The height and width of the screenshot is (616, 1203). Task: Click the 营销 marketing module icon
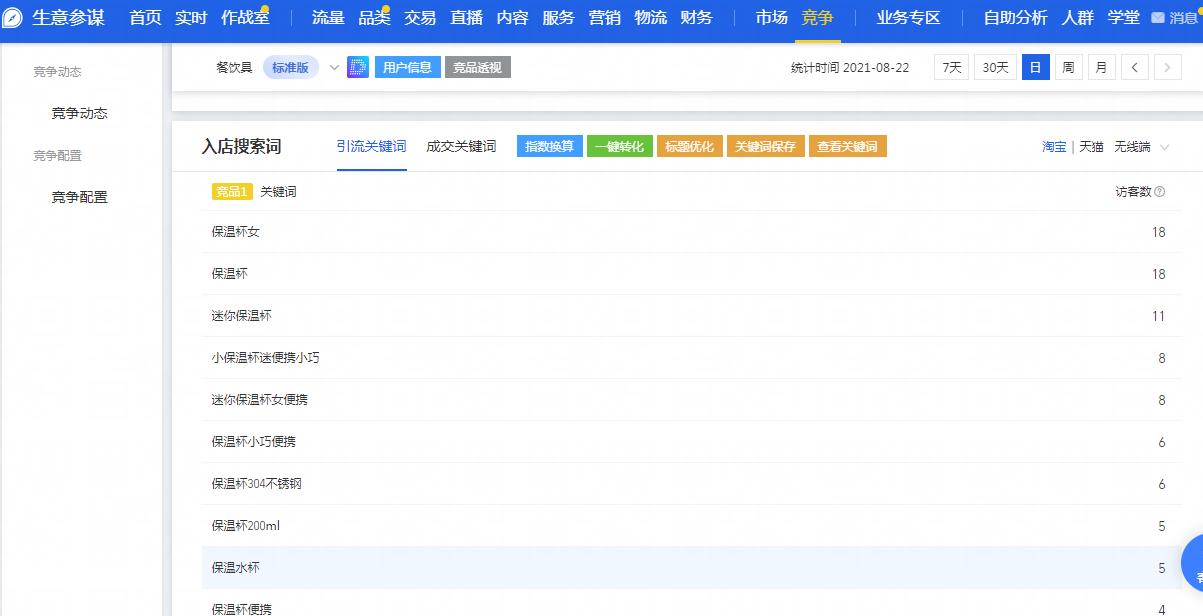pos(604,17)
